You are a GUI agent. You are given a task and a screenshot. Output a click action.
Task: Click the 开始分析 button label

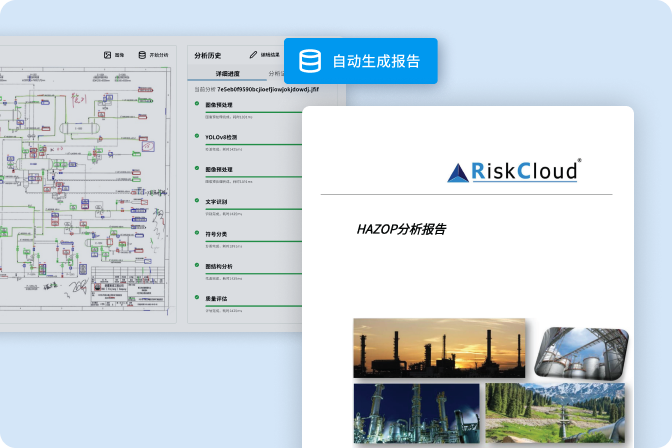pyautogui.click(x=158, y=55)
